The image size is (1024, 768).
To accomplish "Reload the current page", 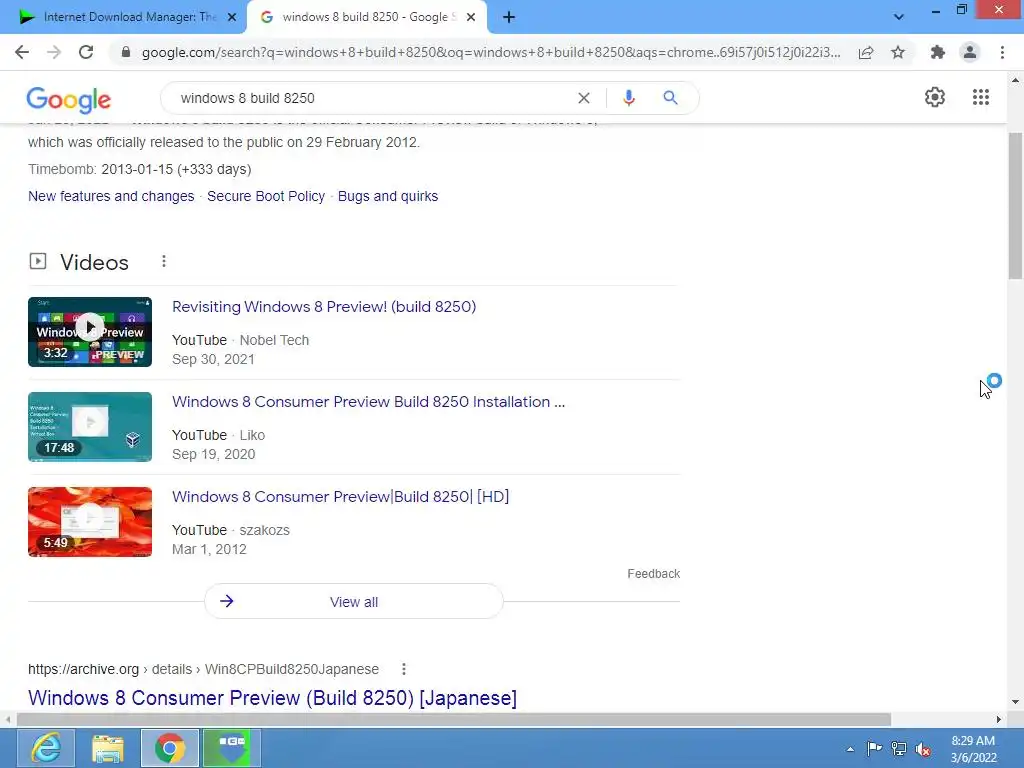I will 86,52.
